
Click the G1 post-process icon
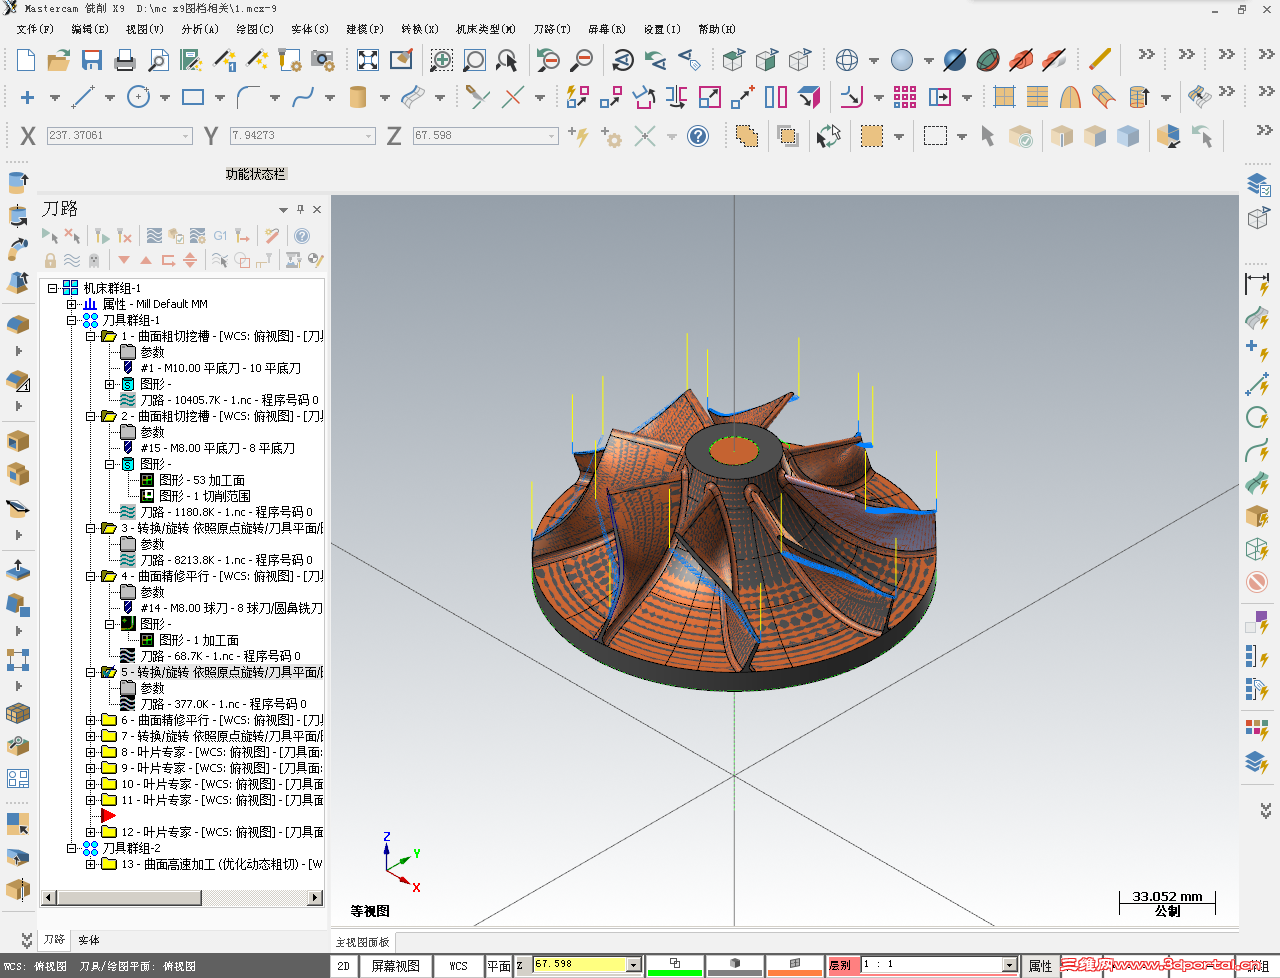(x=220, y=236)
